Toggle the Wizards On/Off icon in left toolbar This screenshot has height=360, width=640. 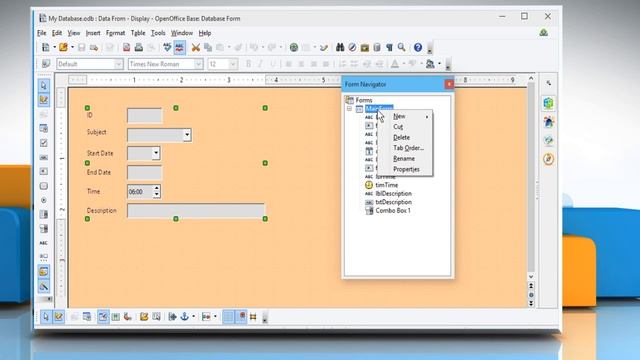click(x=44, y=286)
